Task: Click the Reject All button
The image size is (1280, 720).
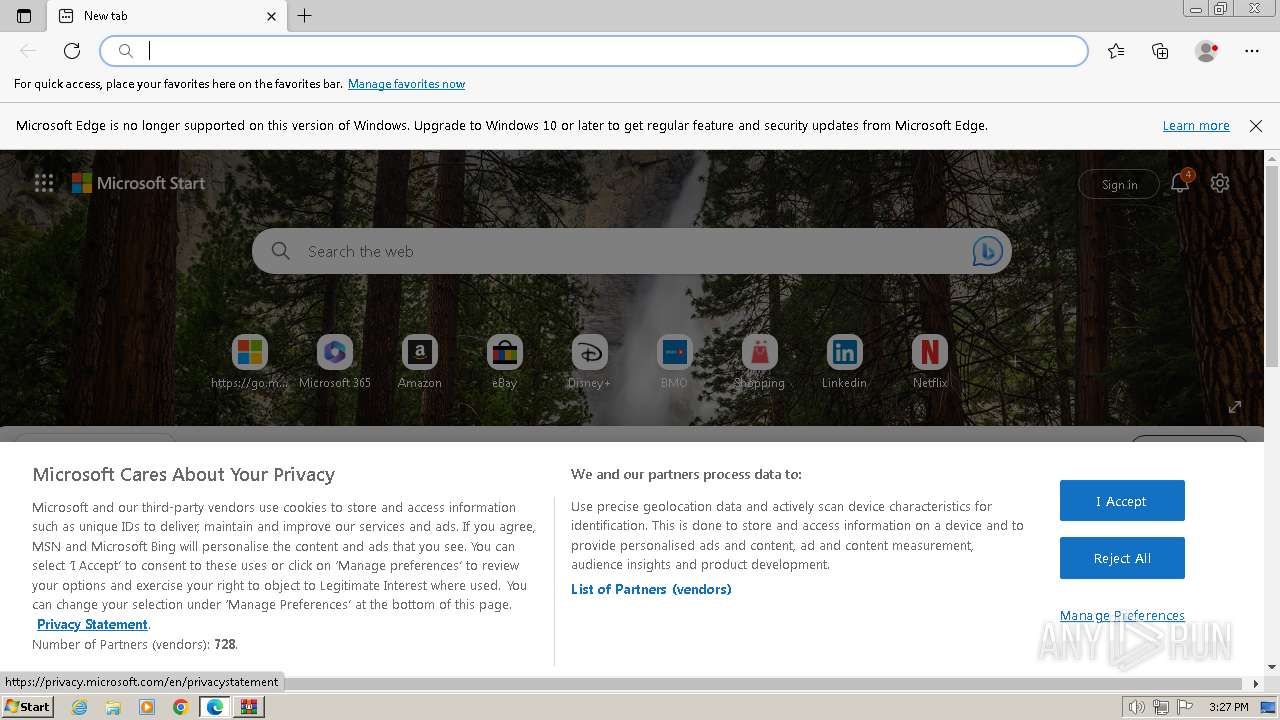Action: coord(1122,558)
